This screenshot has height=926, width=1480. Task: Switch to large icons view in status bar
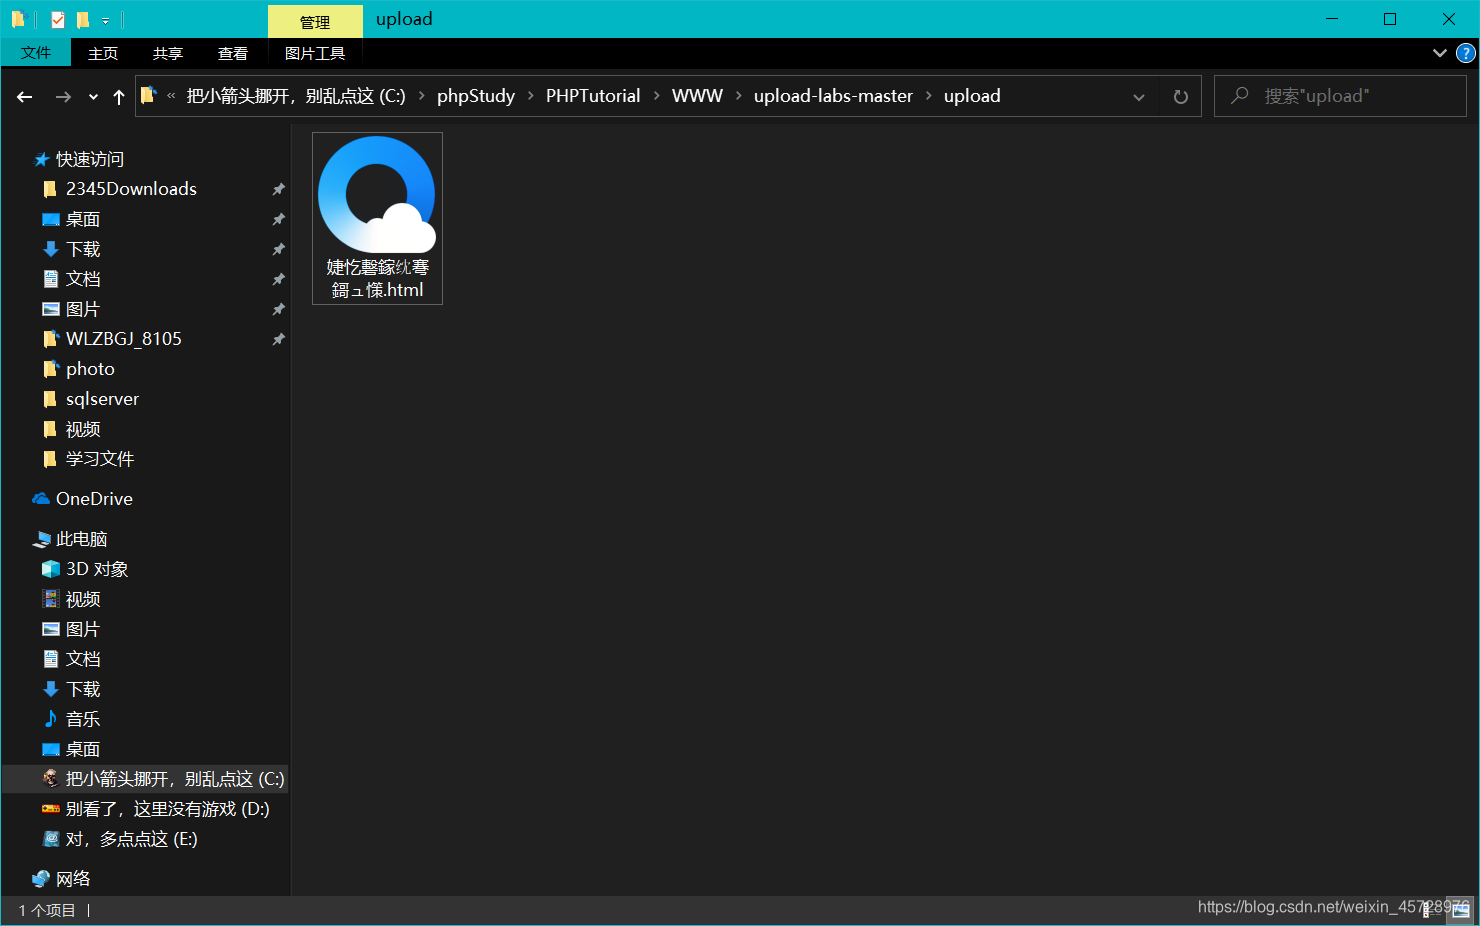[1461, 910]
